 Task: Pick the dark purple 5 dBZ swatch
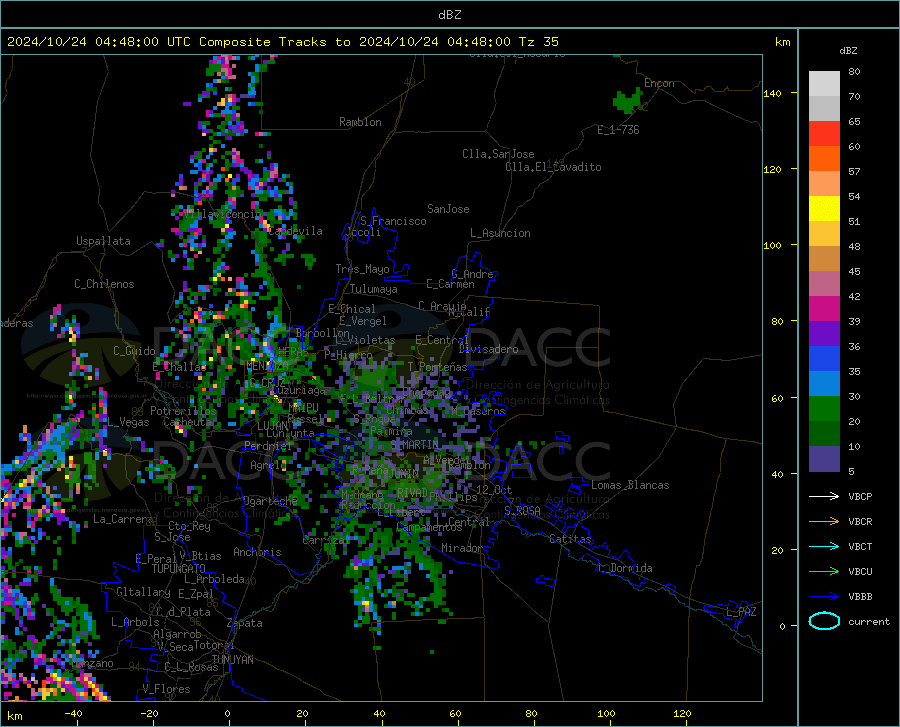[824, 459]
